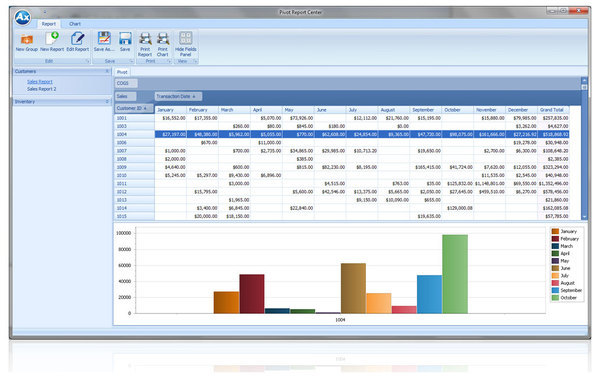Click the July column header

click(362, 110)
